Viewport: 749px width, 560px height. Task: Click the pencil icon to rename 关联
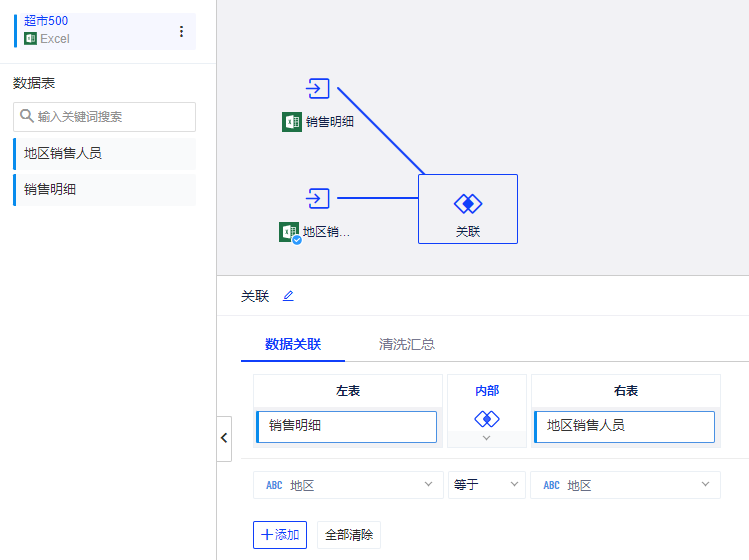click(288, 296)
